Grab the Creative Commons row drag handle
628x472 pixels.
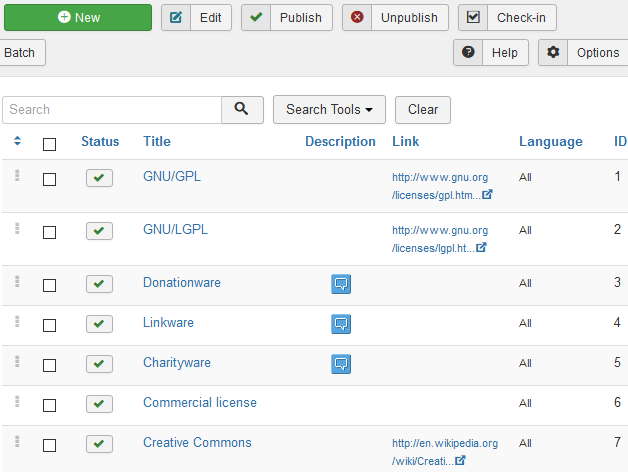(17, 441)
